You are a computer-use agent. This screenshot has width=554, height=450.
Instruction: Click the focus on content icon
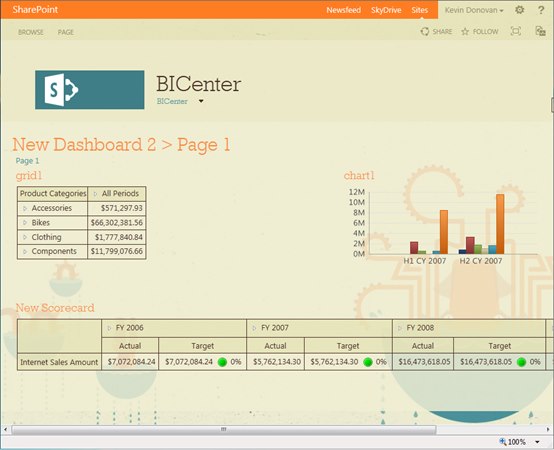tap(516, 31)
